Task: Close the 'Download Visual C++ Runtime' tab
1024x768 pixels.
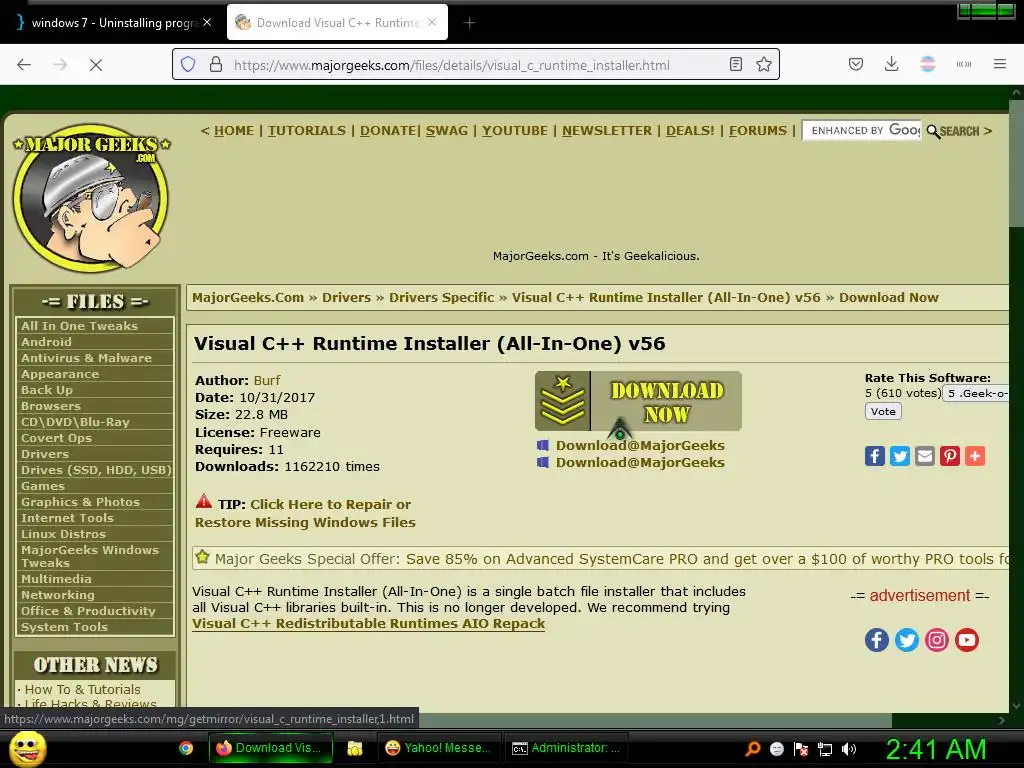Action: 432,22
